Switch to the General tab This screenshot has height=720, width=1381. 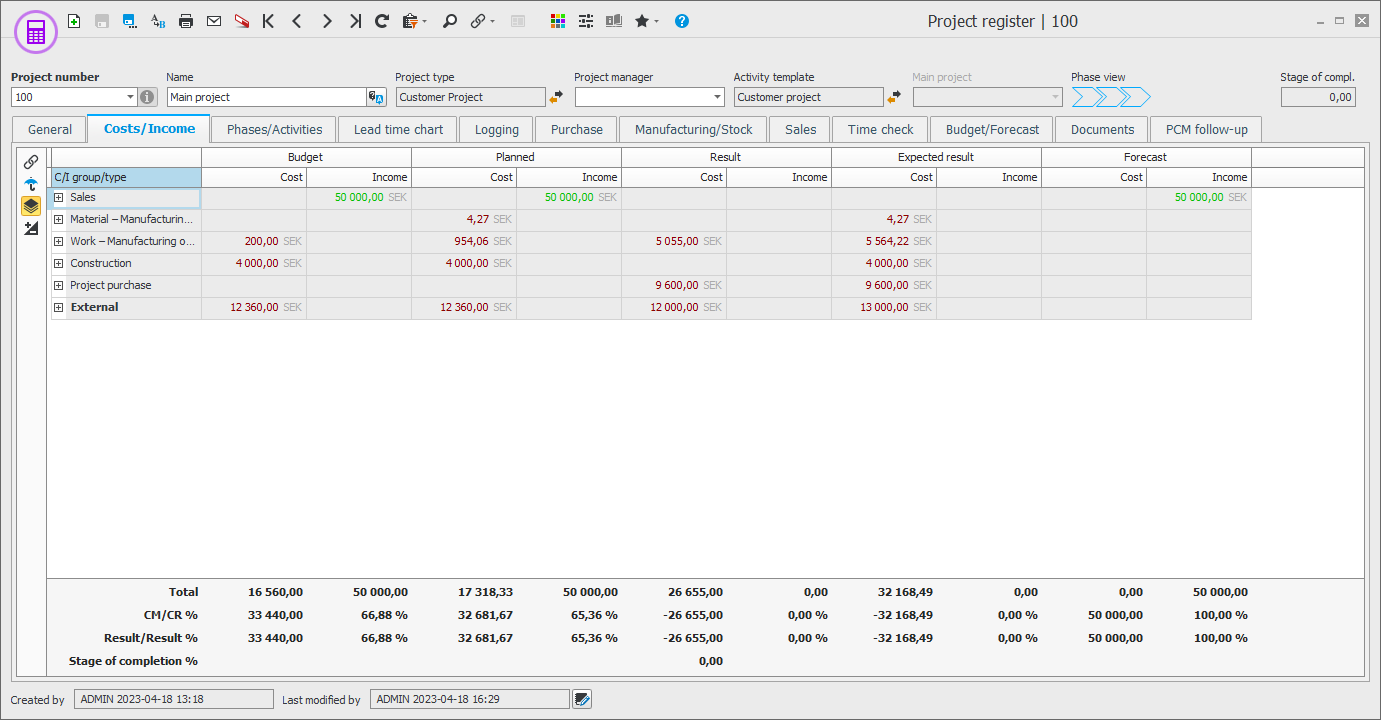pyautogui.click(x=50, y=129)
